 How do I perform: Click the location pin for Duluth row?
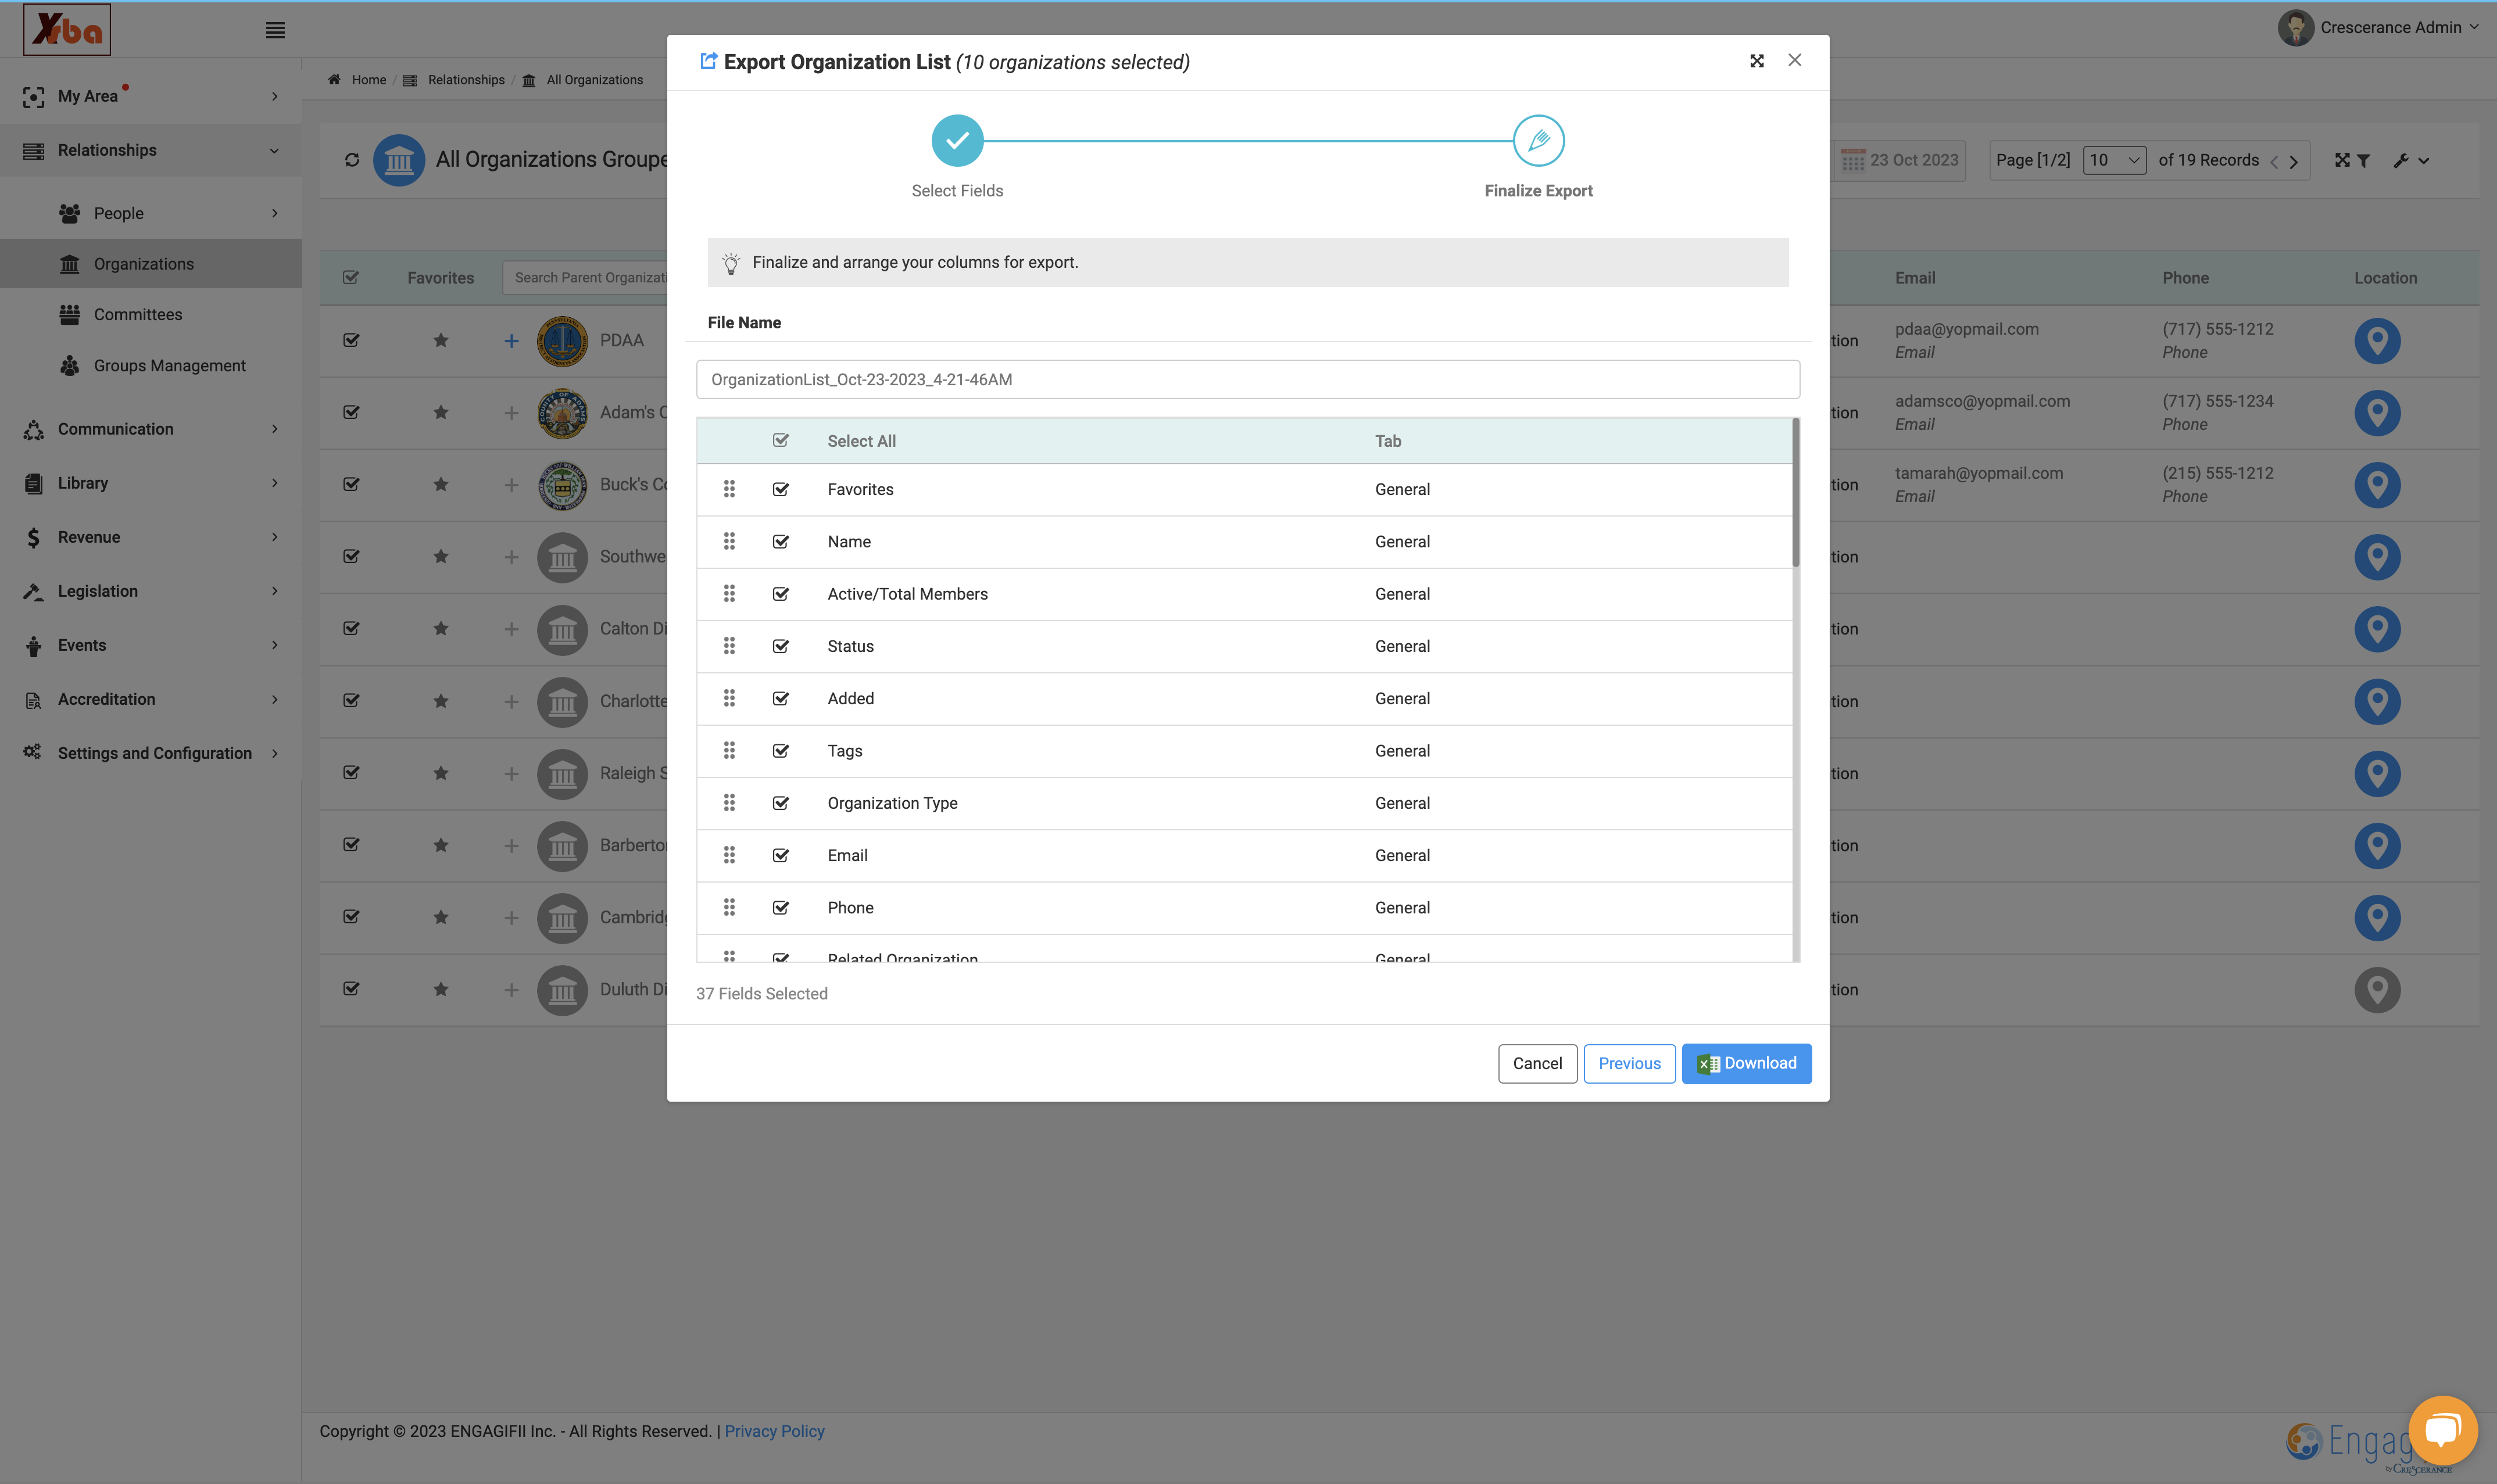[x=2377, y=990]
